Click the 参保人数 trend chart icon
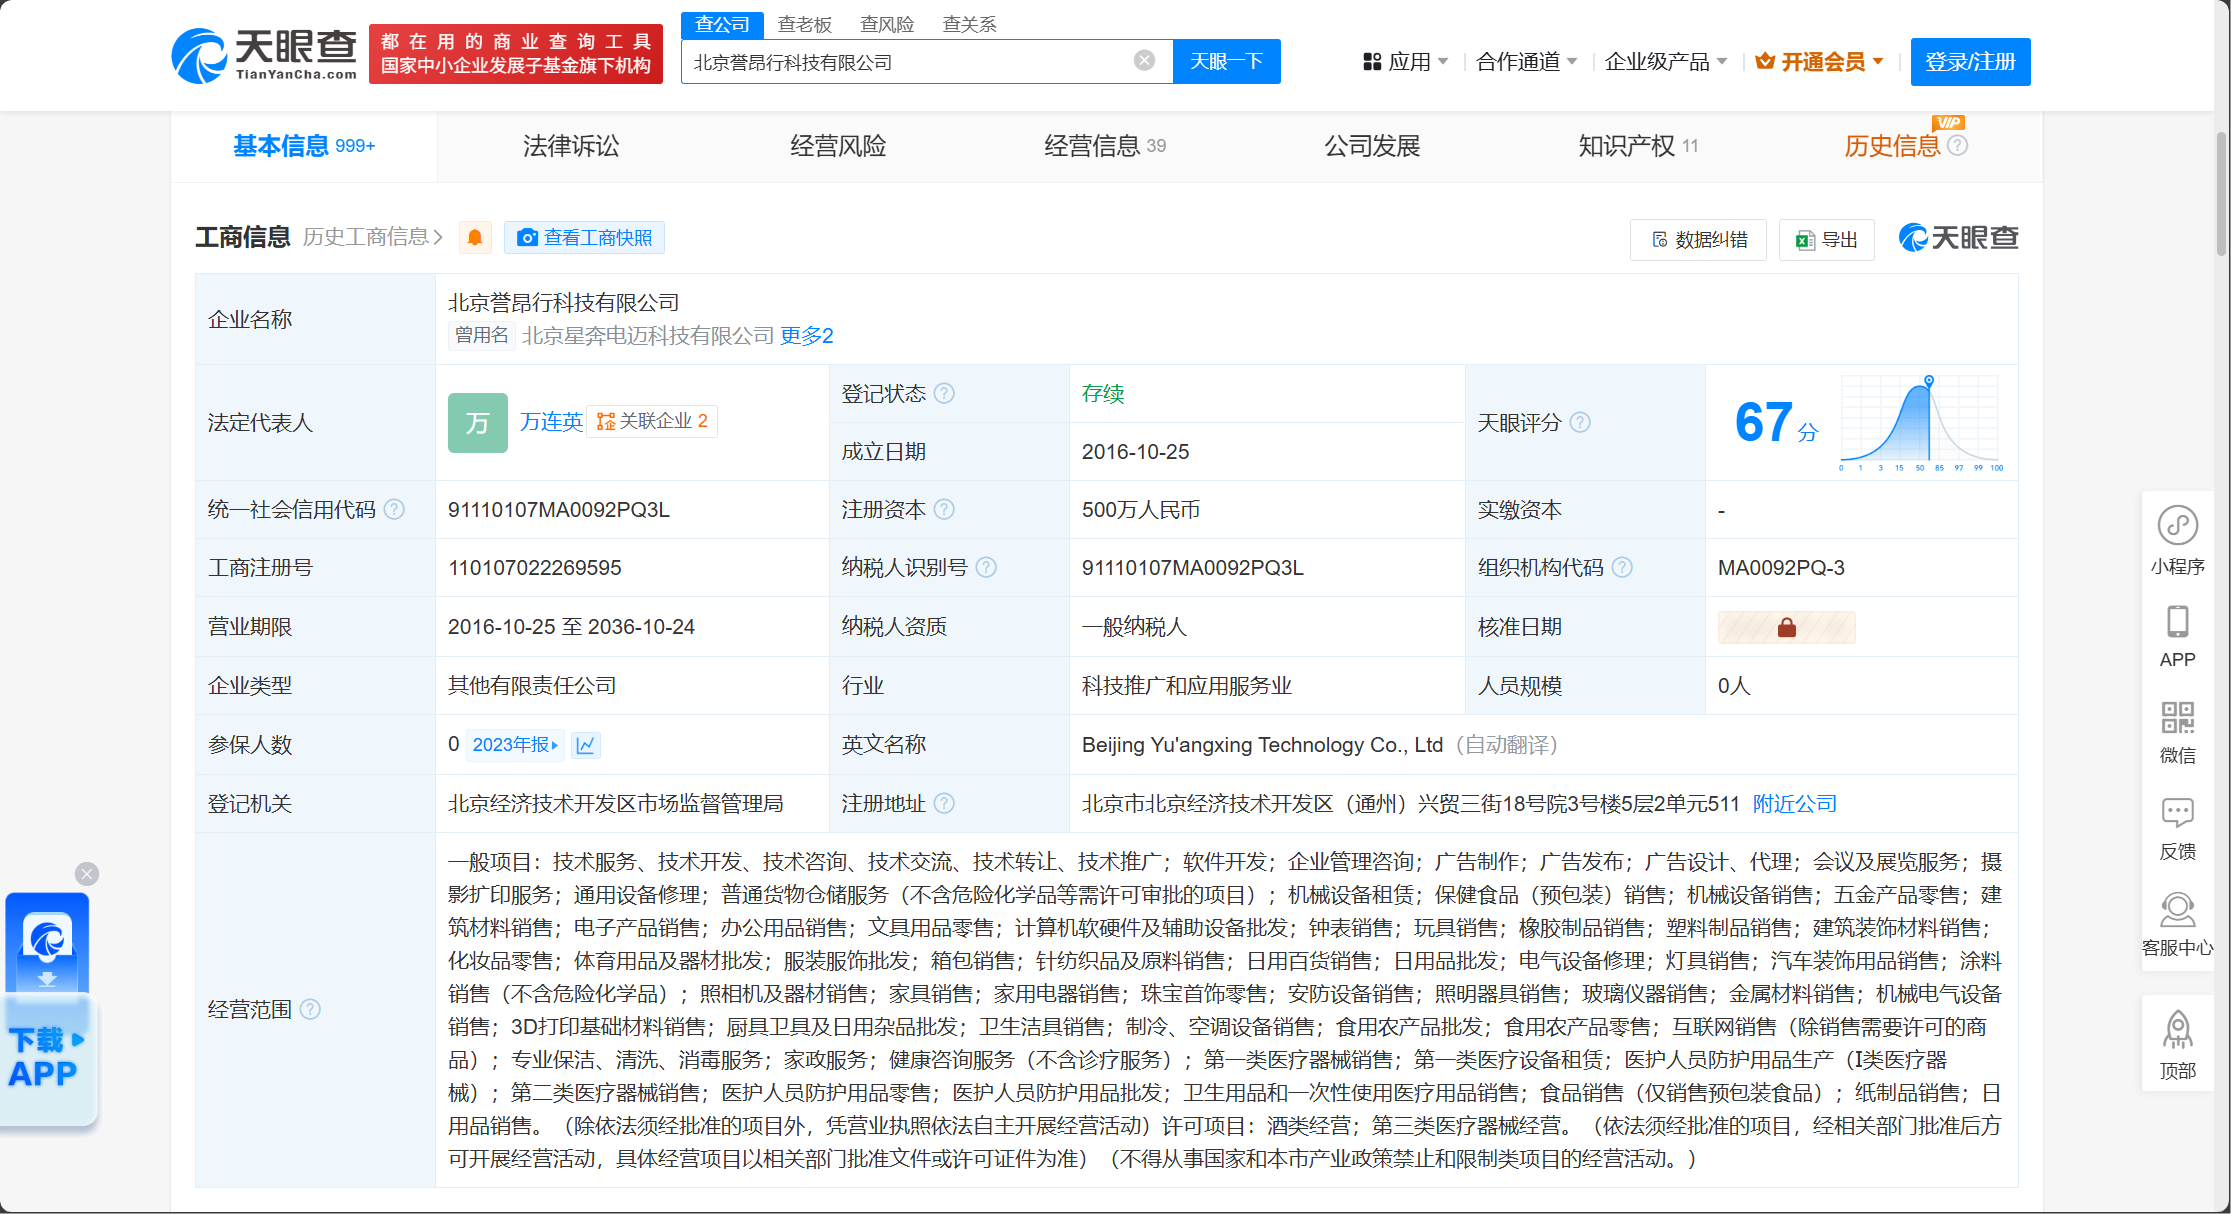Image resolution: width=2231 pixels, height=1214 pixels. coord(586,745)
